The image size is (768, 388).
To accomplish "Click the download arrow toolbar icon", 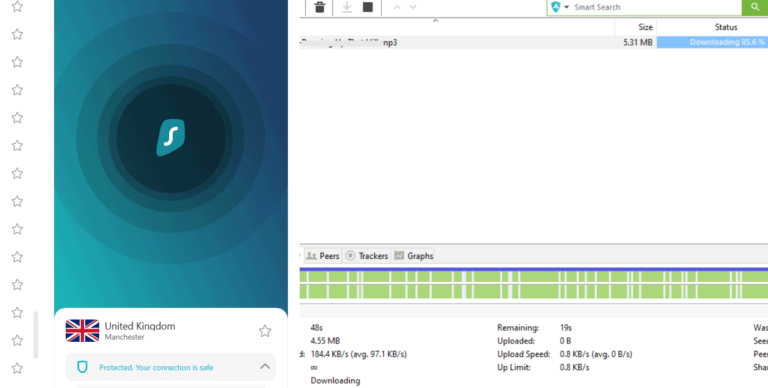I will 347,7.
